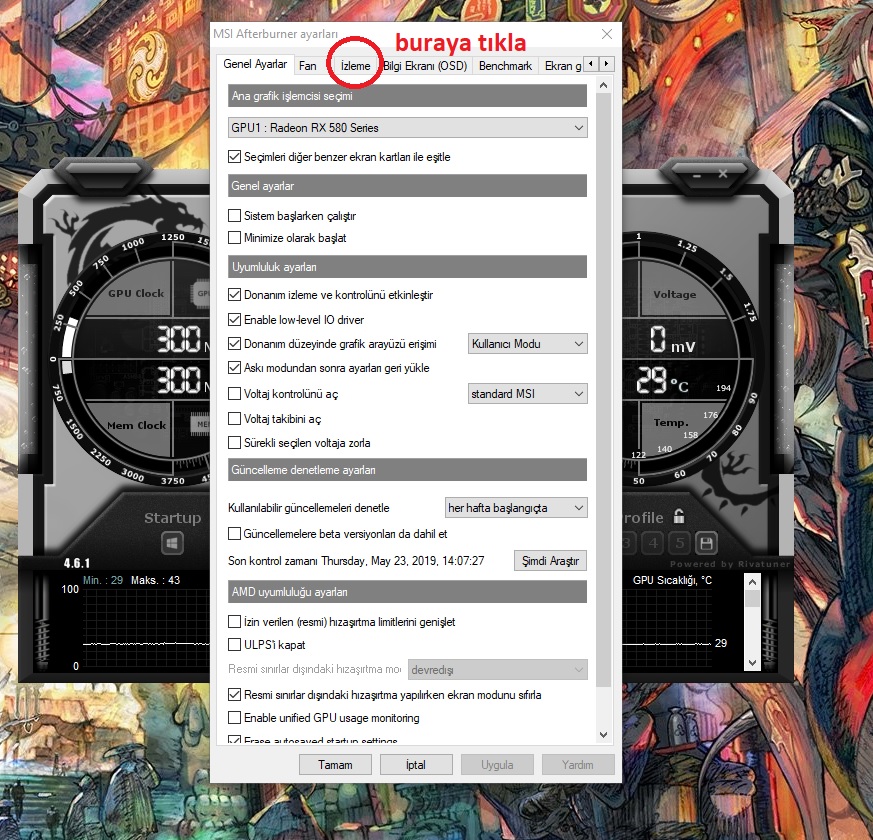Image resolution: width=873 pixels, height=840 pixels.
Task: Enable unified GPU usage monitoring checkbox
Action: pos(234,718)
